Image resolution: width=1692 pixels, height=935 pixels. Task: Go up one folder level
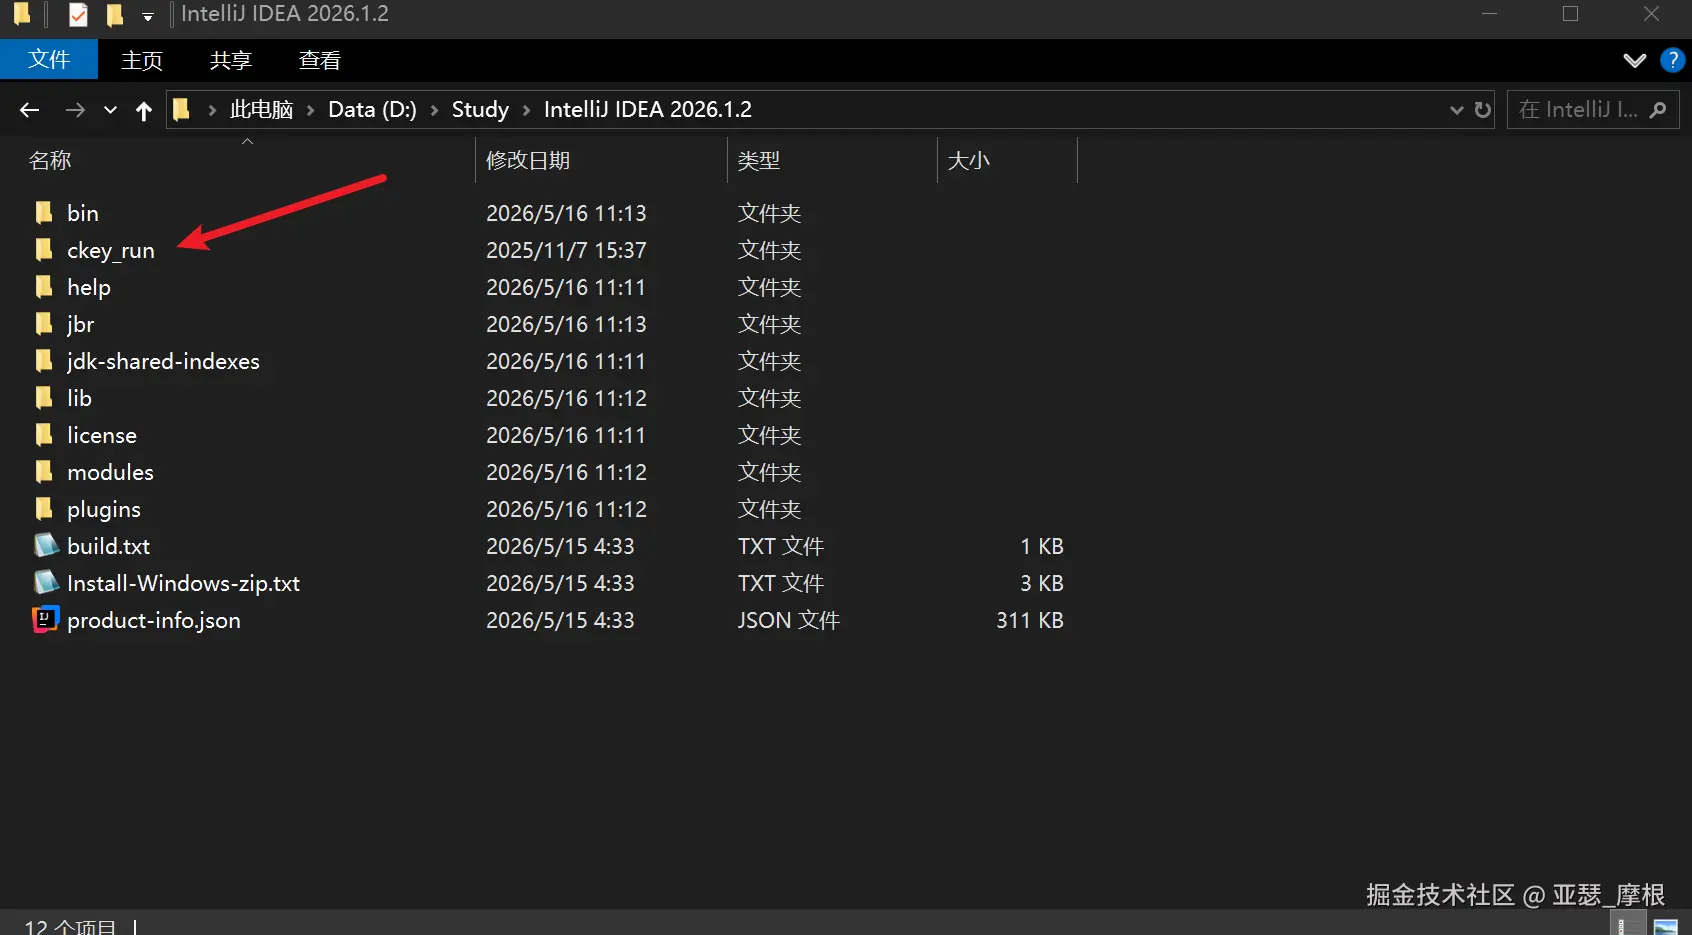pyautogui.click(x=144, y=110)
